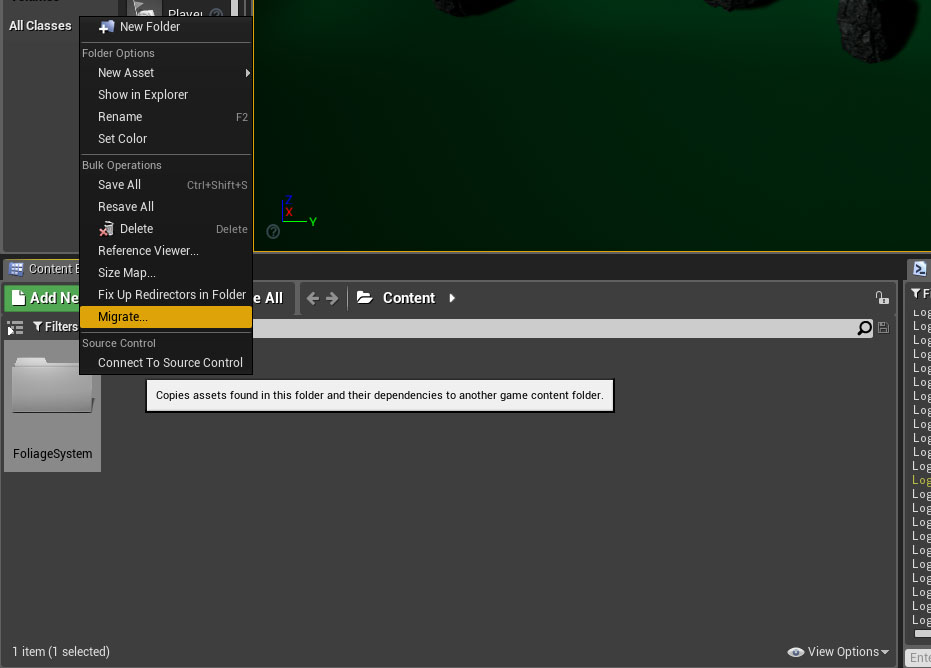Click the search magnifier icon

pos(864,328)
